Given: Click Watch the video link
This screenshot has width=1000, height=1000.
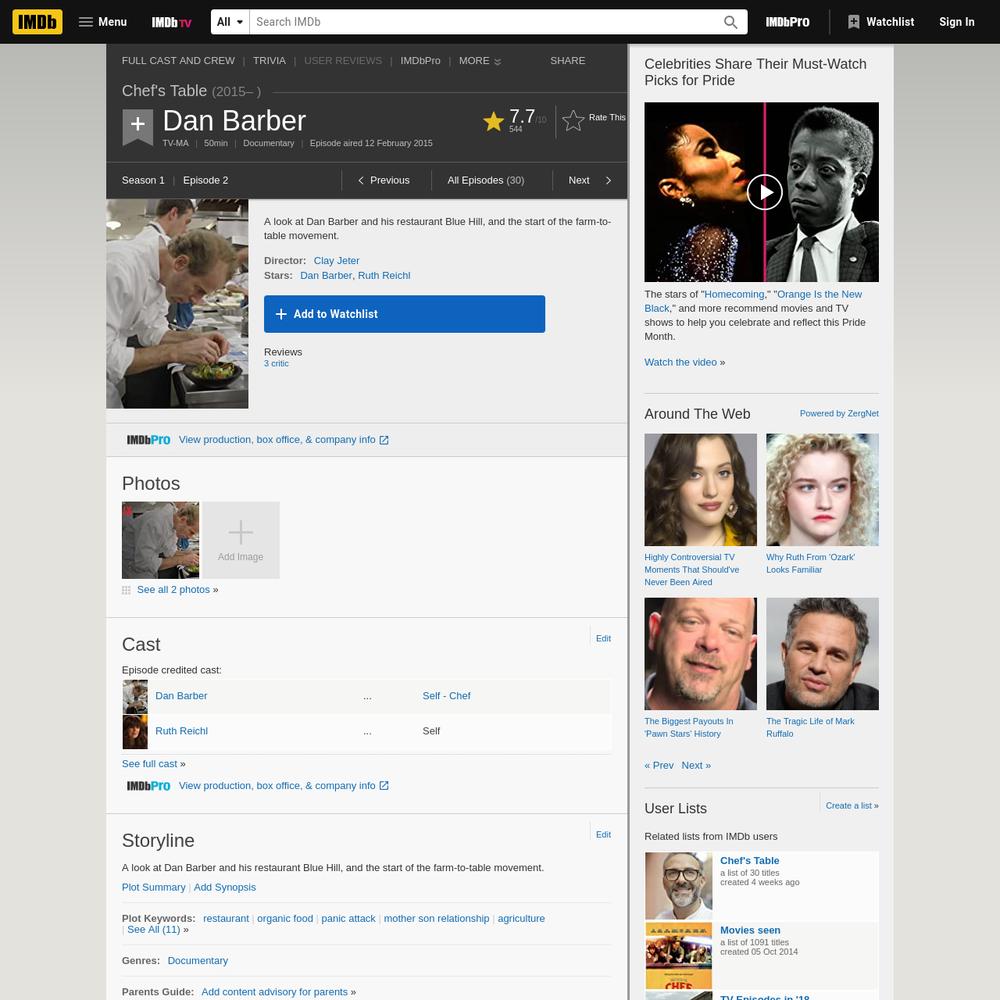Looking at the screenshot, I should coord(680,362).
